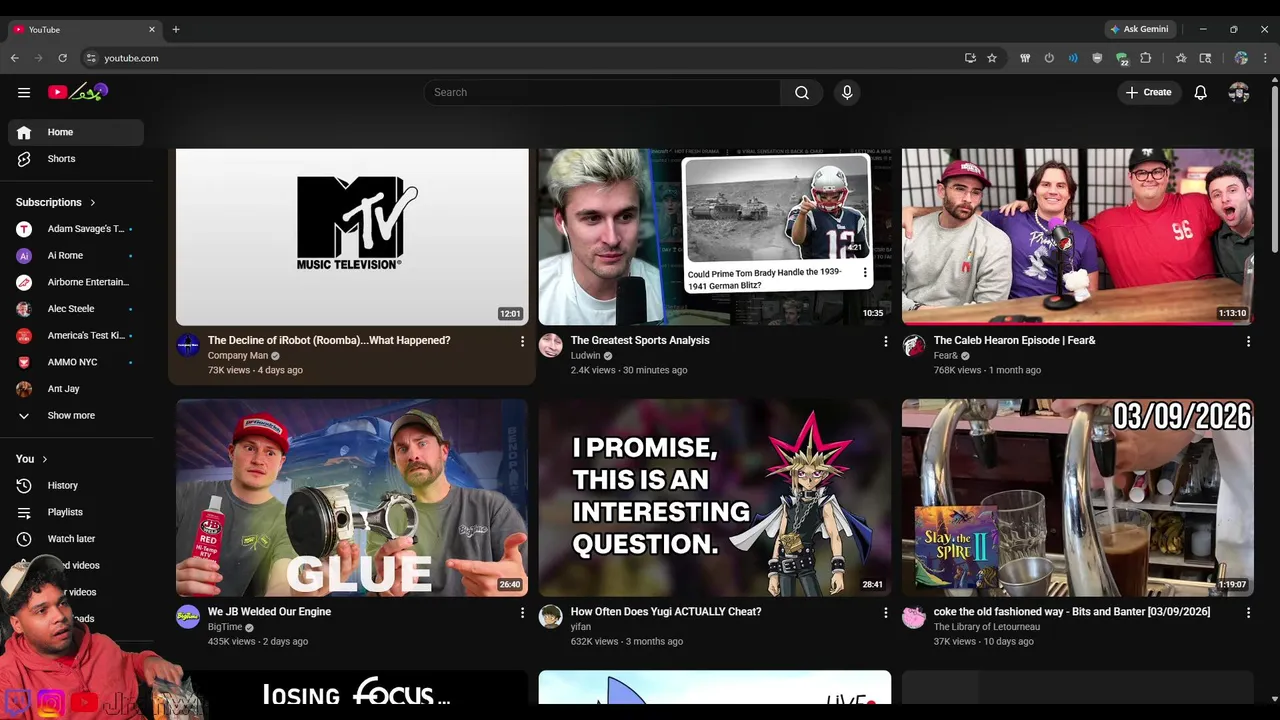
Task: Open options for We JB Welded Our Engine
Action: point(522,613)
